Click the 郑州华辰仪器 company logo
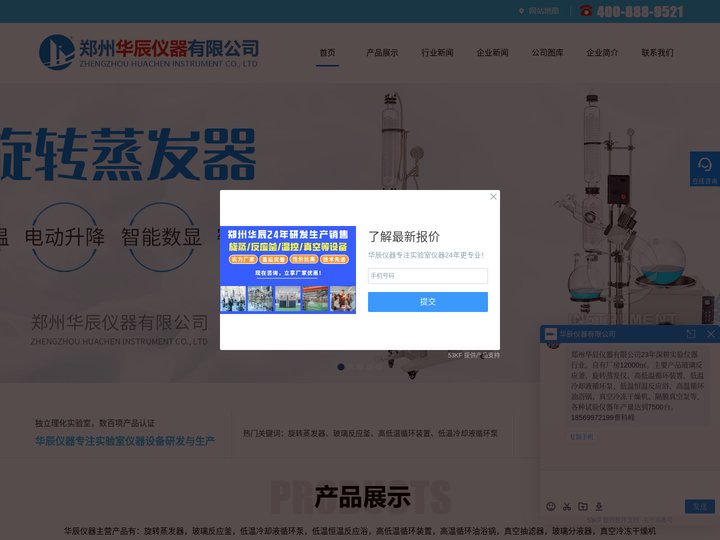This screenshot has width=720, height=540. click(x=149, y=52)
